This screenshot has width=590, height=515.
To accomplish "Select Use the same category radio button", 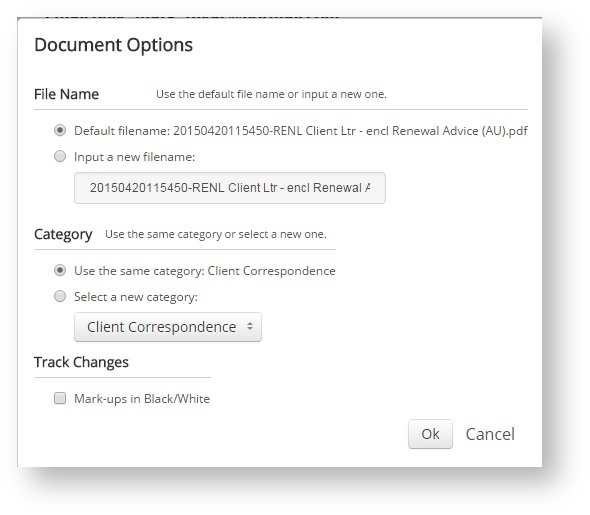I will pyautogui.click(x=60, y=270).
